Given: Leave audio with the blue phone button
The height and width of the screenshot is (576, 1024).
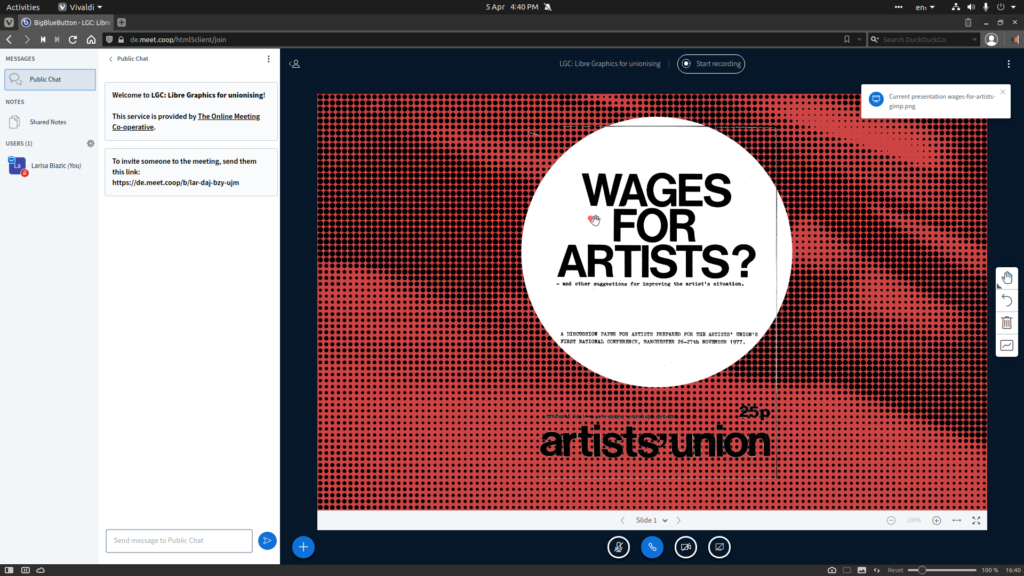Looking at the screenshot, I should [652, 547].
